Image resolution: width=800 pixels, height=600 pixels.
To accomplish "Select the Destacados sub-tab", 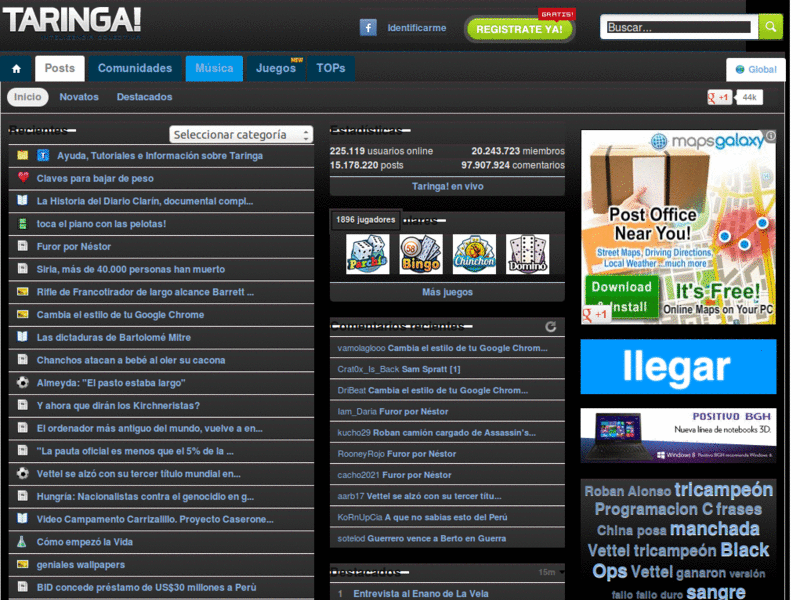I will (x=144, y=97).
